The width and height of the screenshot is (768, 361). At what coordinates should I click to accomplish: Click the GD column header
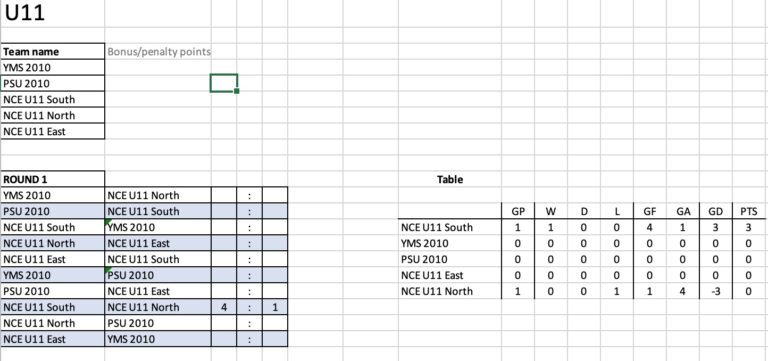(716, 211)
